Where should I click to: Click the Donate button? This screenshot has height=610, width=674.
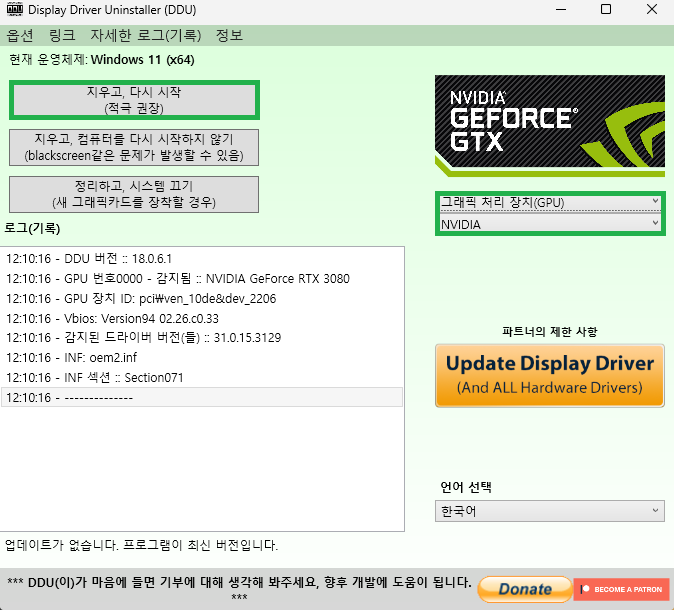[525, 589]
